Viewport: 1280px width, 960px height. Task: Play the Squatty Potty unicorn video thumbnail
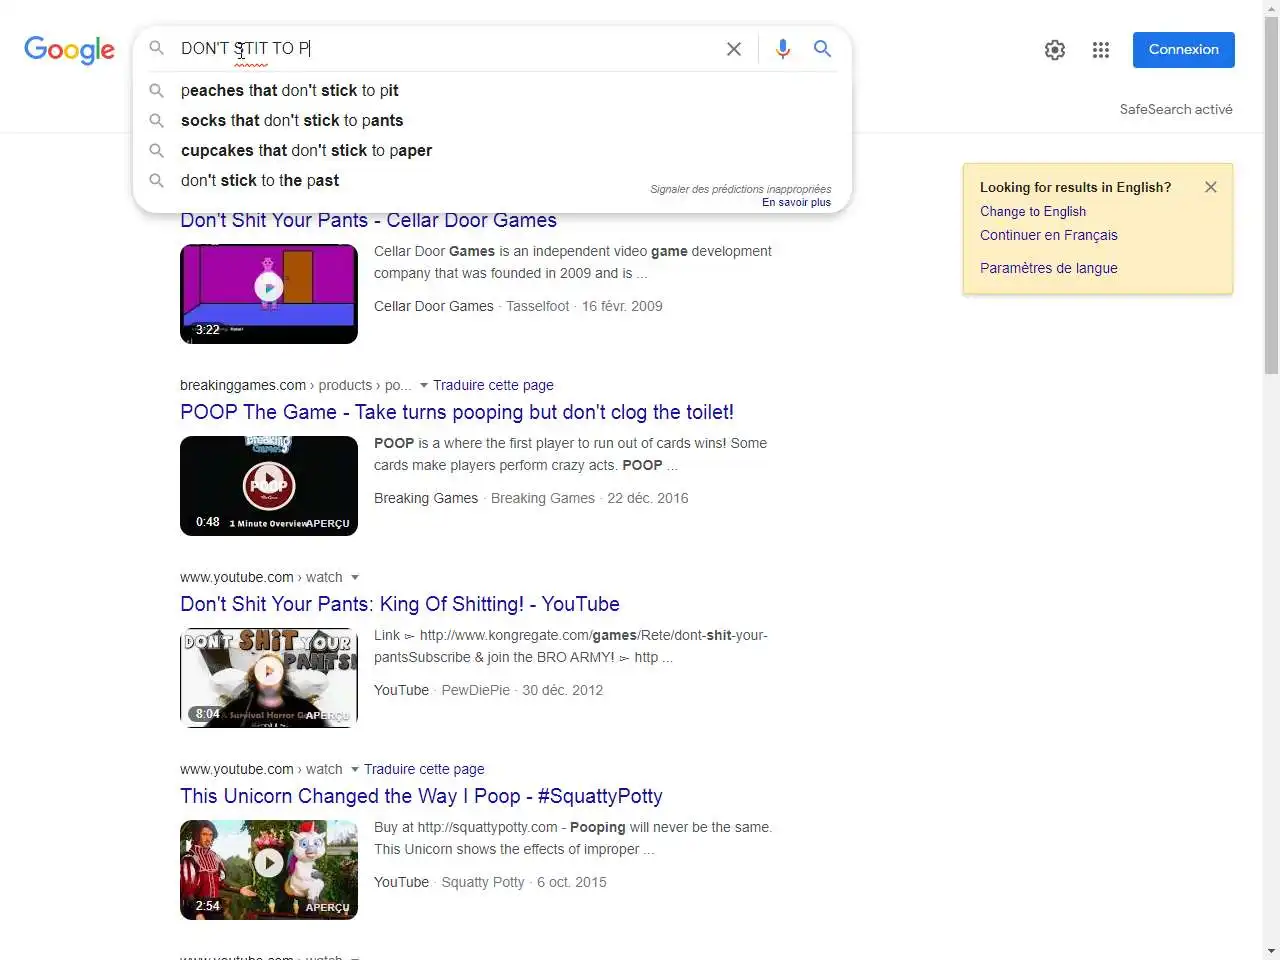click(x=269, y=870)
